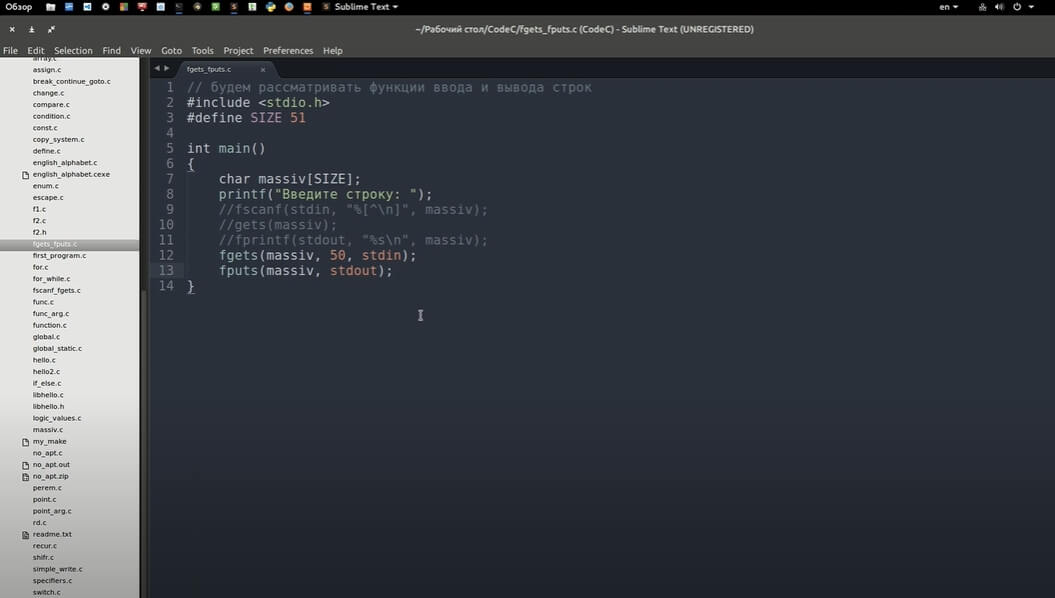1055x598 pixels.
Task: Click line number 13 in the gutter
Action: pos(166,270)
